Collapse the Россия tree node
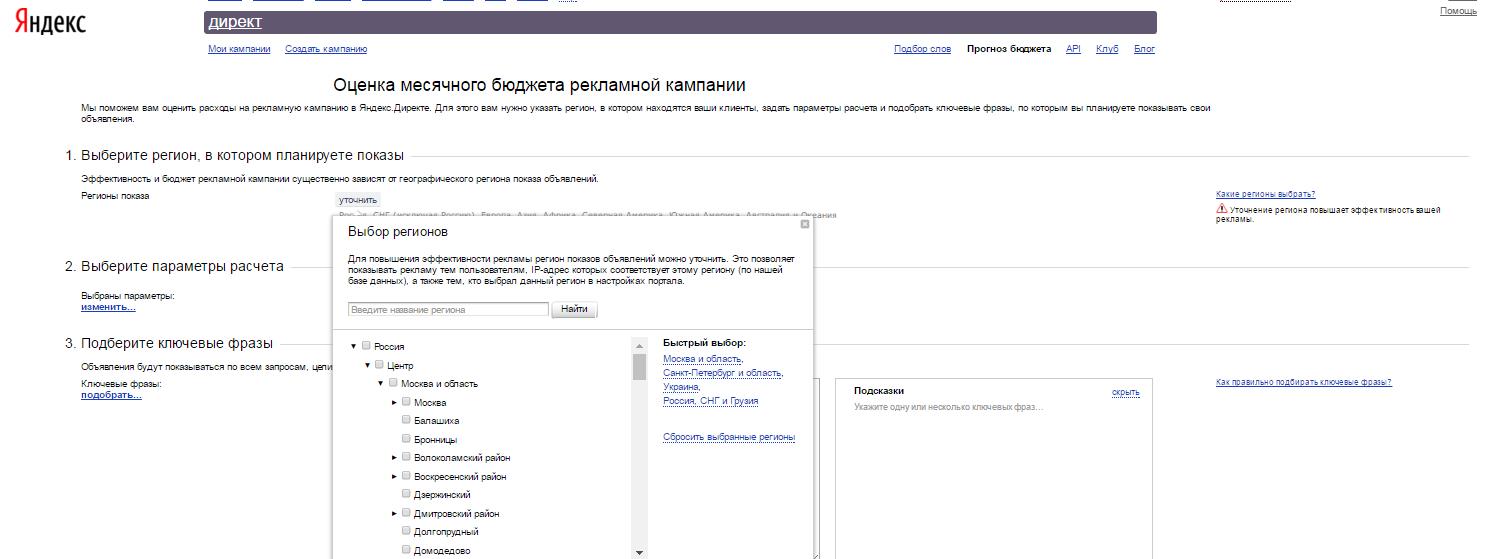1487x559 pixels. 354,347
